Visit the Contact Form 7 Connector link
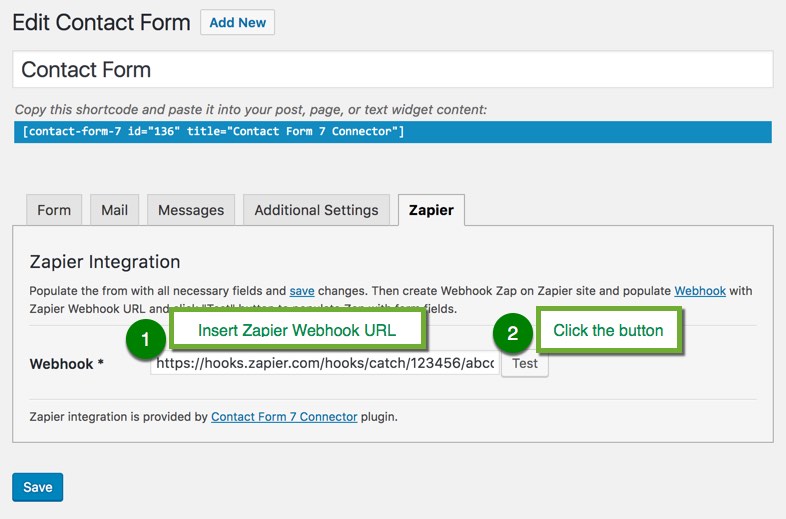The height and width of the screenshot is (519, 786). coord(284,417)
